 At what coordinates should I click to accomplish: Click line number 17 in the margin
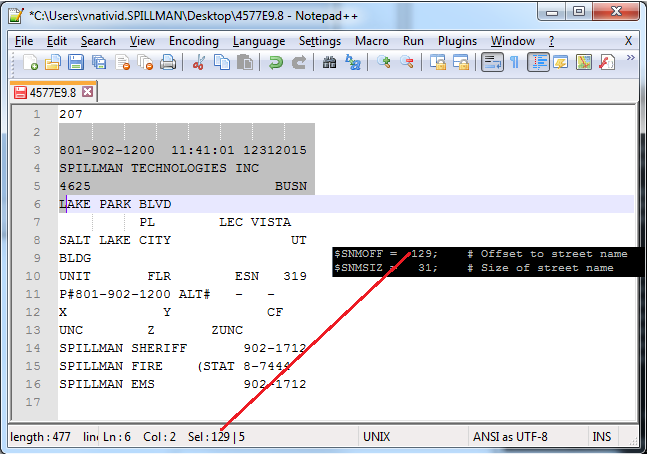tap(33, 402)
